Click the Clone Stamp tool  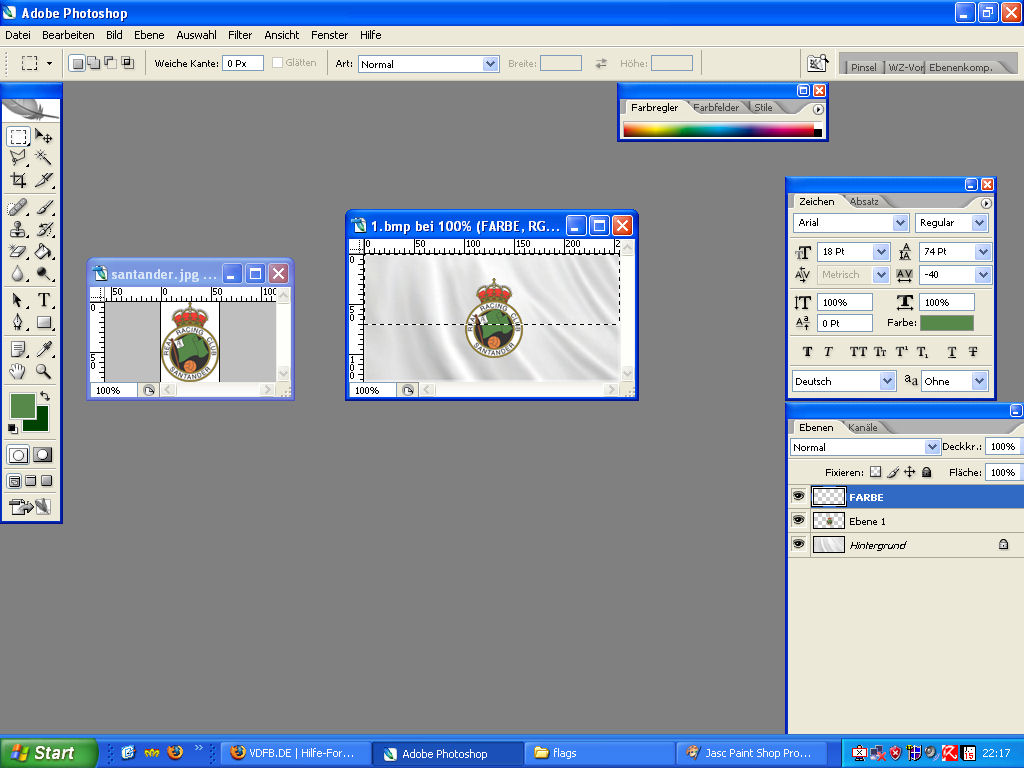18,229
